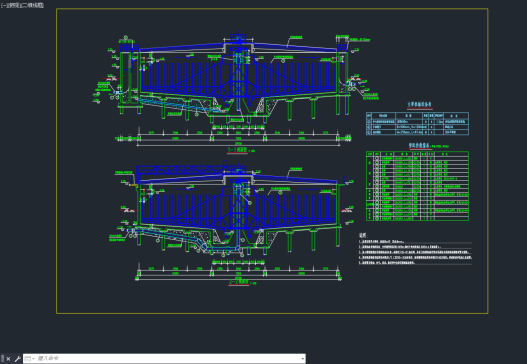This screenshot has height=364, width=527.
Task: Select the notes heading text block
Action: click(363, 235)
